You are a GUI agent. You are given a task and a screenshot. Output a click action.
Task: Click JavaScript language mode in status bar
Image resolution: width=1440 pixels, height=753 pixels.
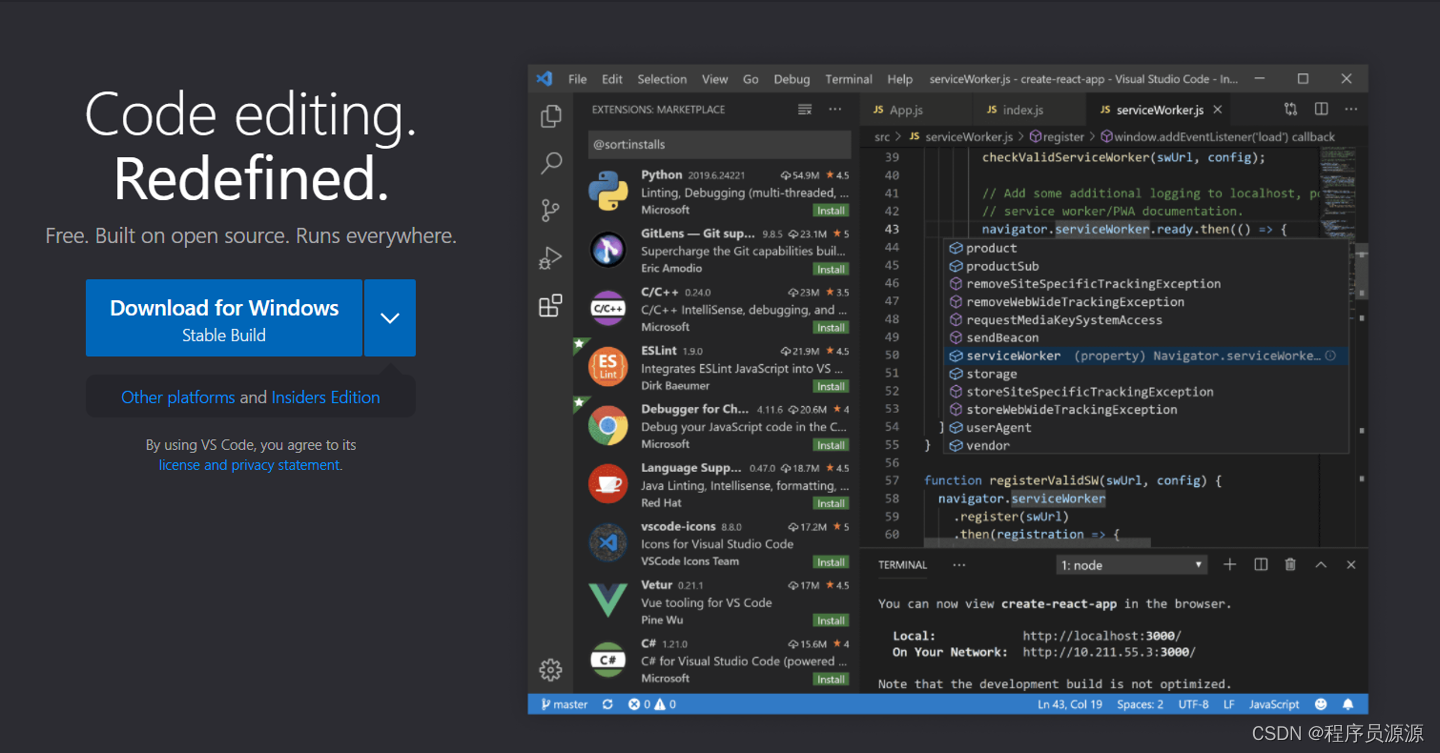click(1275, 704)
